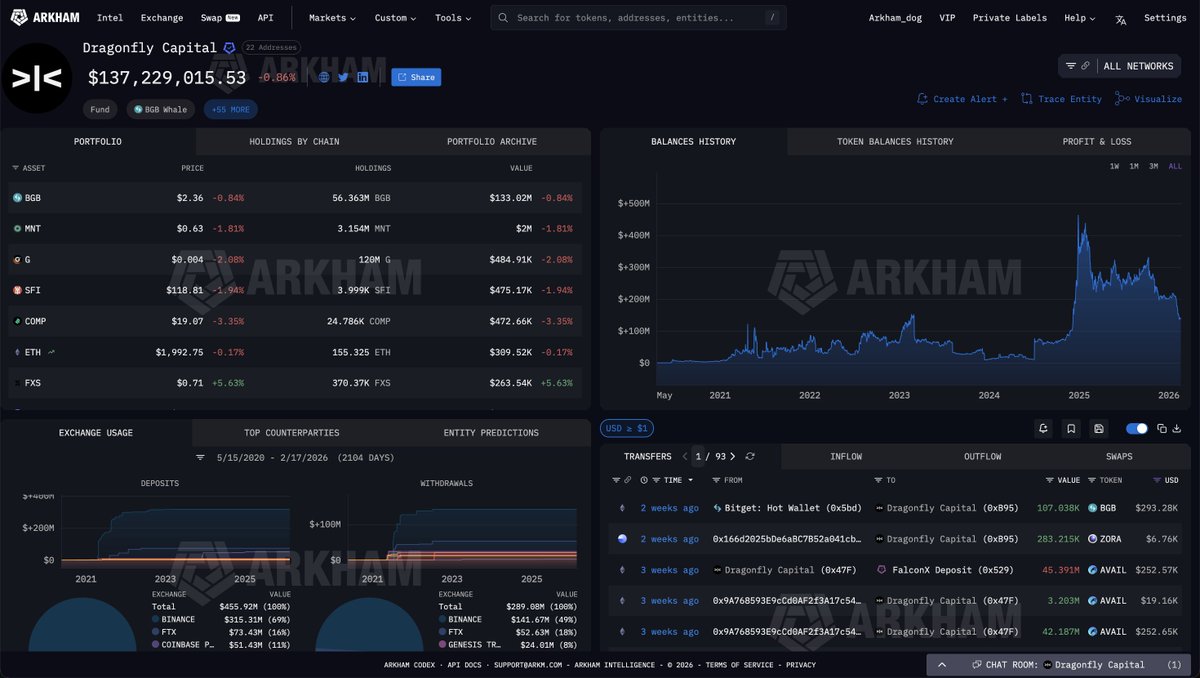
Task: Open the LinkedIn profile icon
Action: tap(362, 77)
